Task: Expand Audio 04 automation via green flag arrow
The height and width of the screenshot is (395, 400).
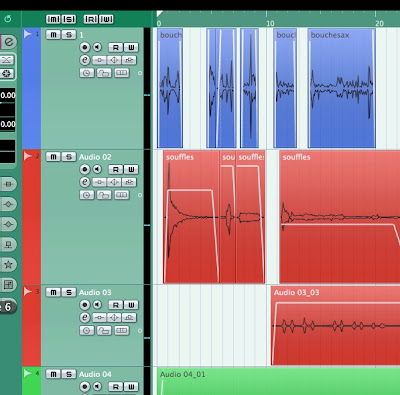Action: click(x=27, y=374)
